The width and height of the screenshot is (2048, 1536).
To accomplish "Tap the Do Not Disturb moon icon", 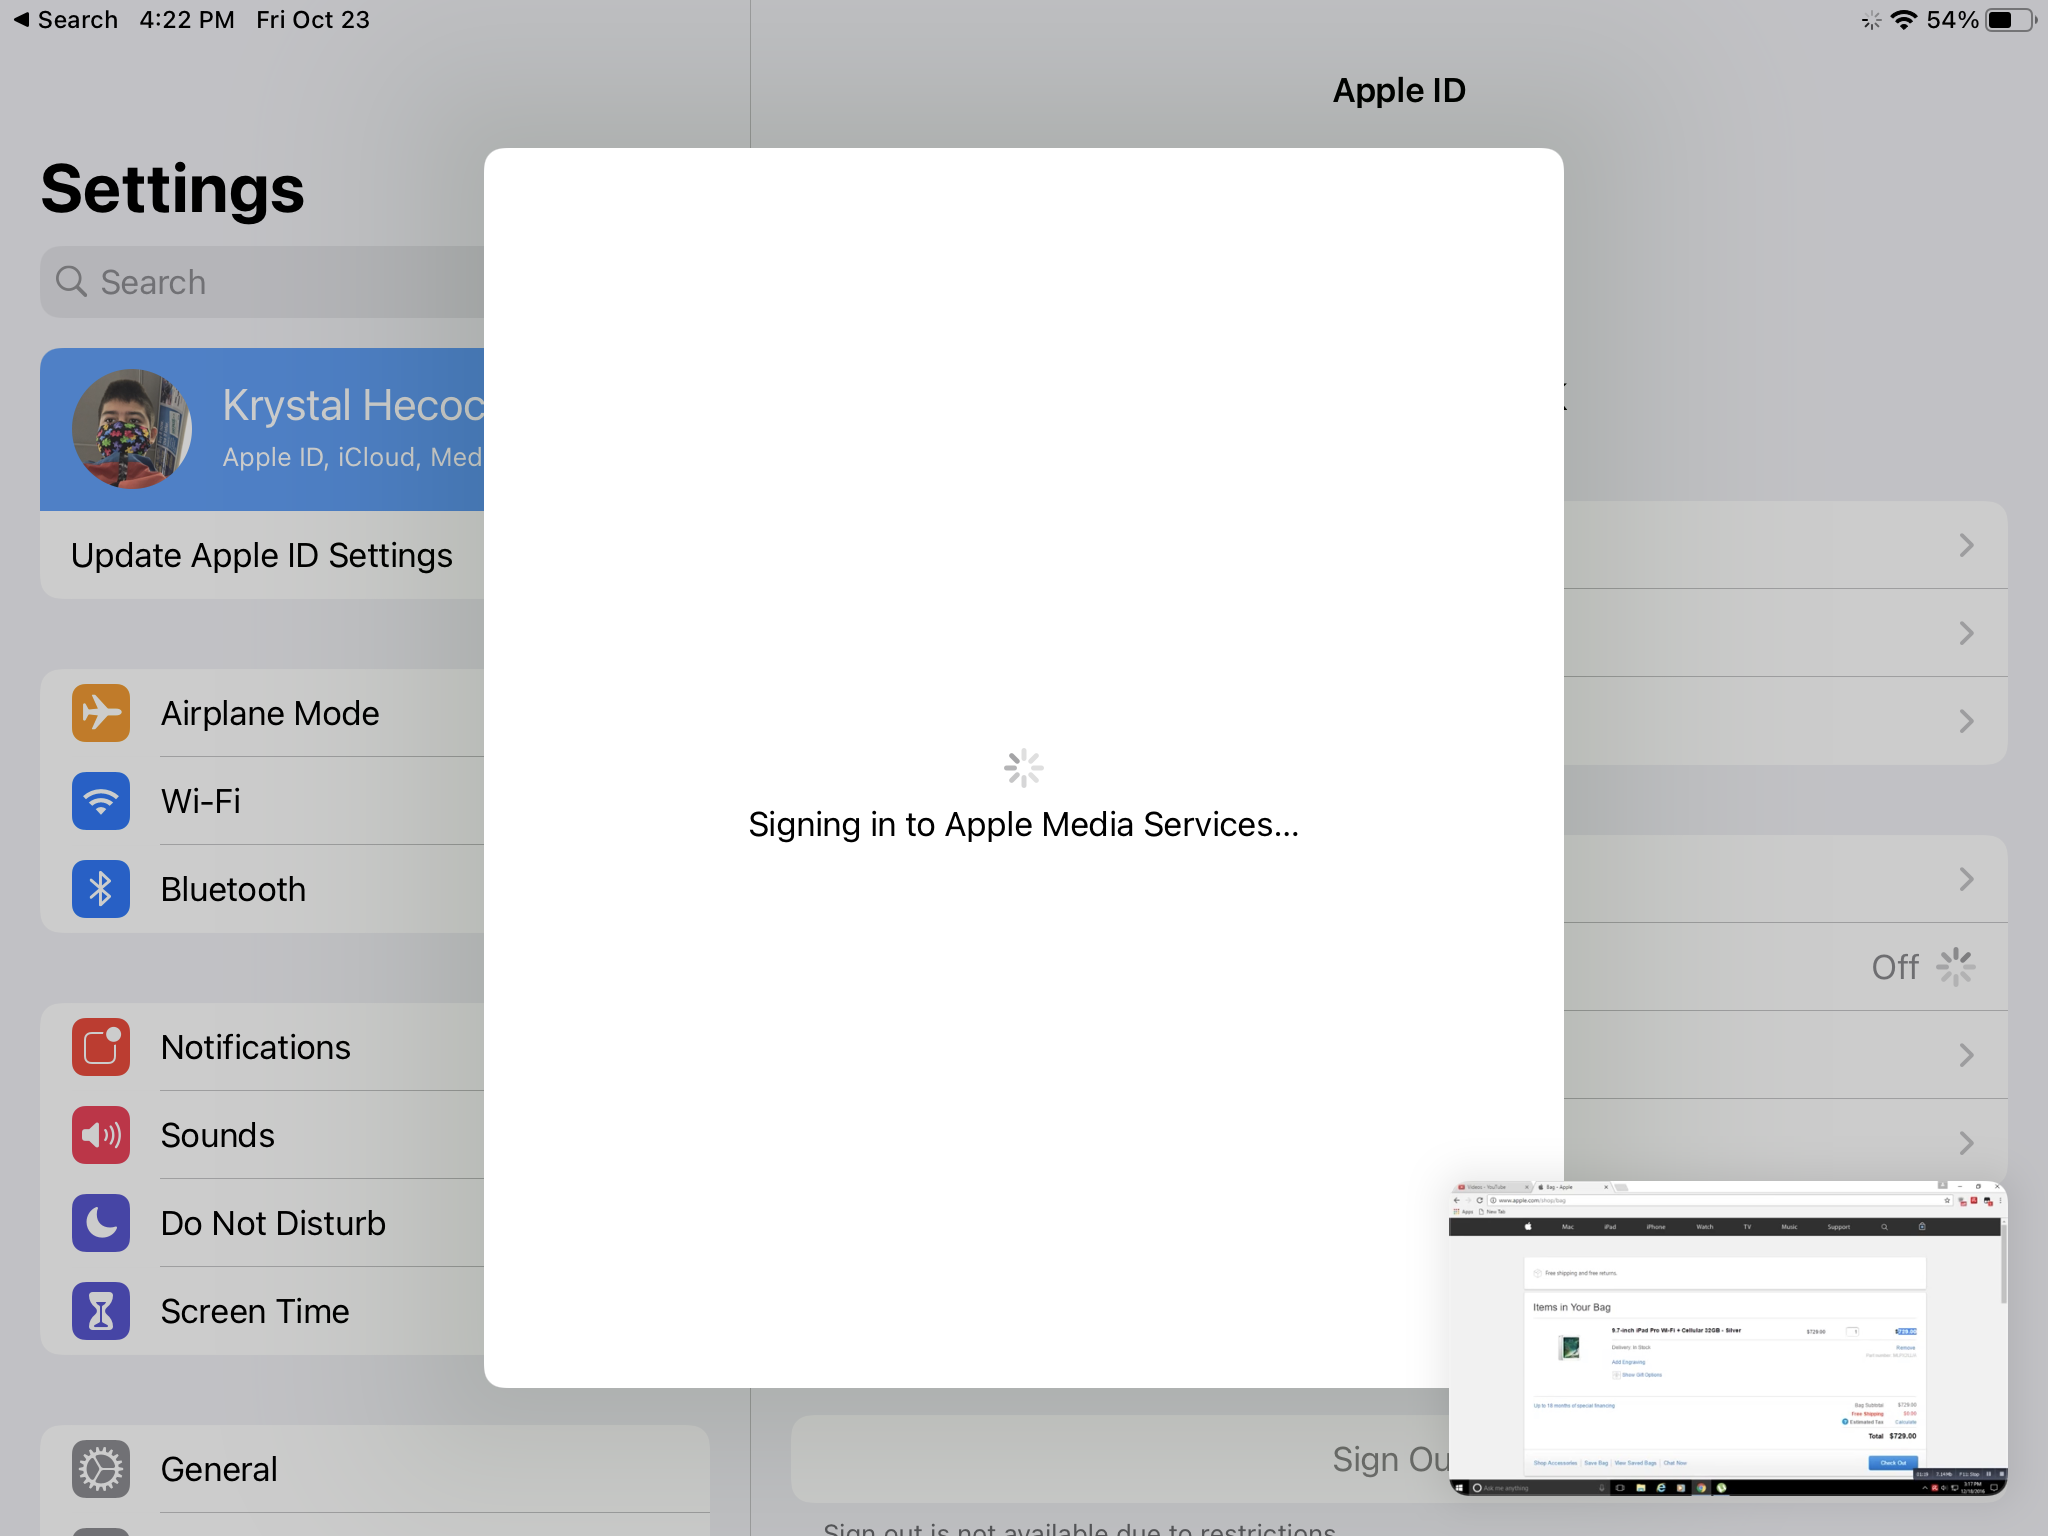I will pyautogui.click(x=100, y=1223).
